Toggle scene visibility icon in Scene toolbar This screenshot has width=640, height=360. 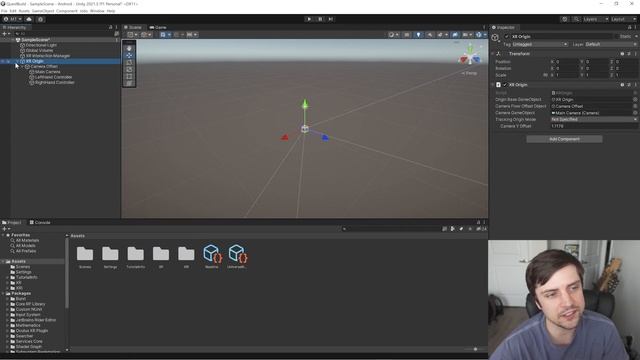(x=455, y=35)
